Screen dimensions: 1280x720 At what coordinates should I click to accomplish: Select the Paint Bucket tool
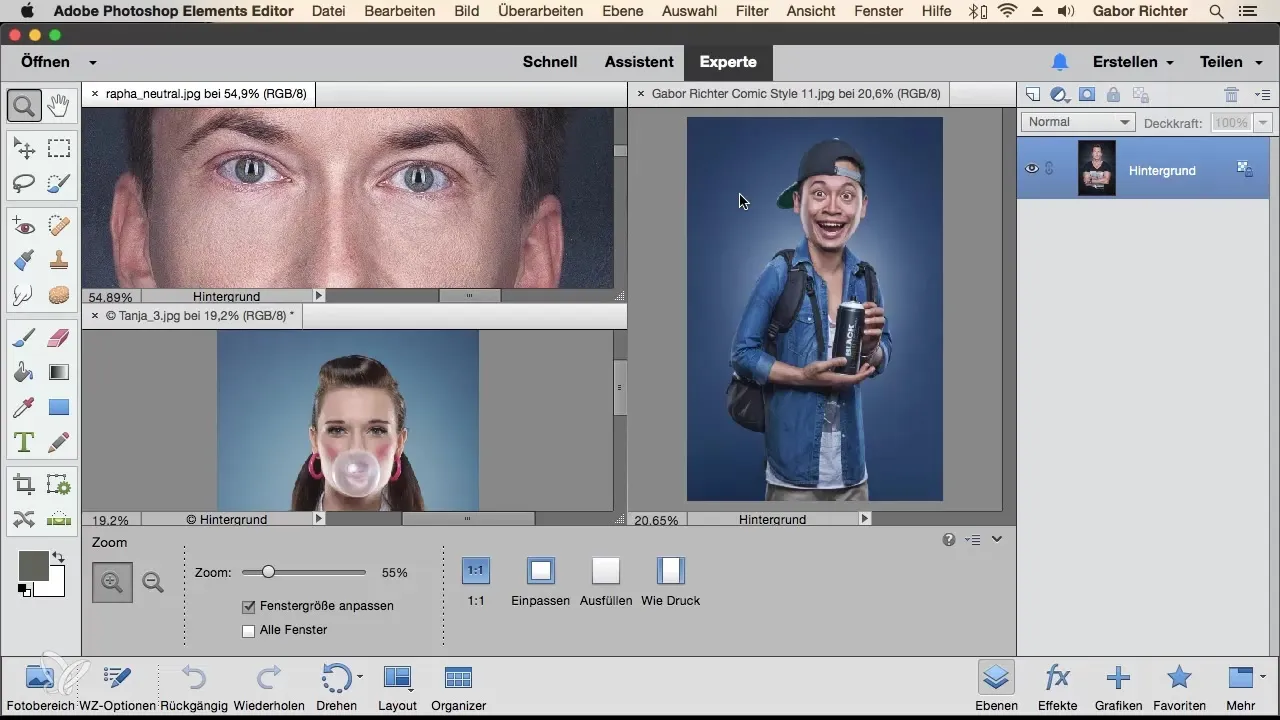pos(24,373)
